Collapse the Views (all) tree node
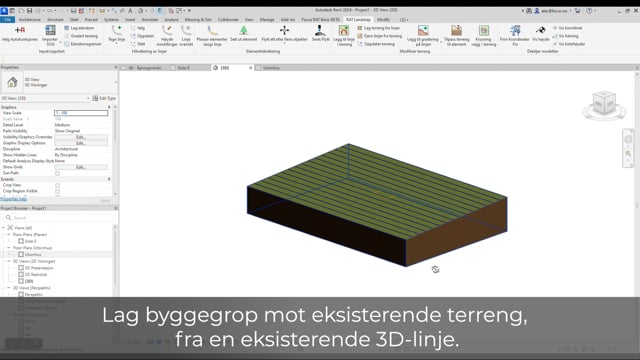This screenshot has height=360, width=640. pos(4,228)
